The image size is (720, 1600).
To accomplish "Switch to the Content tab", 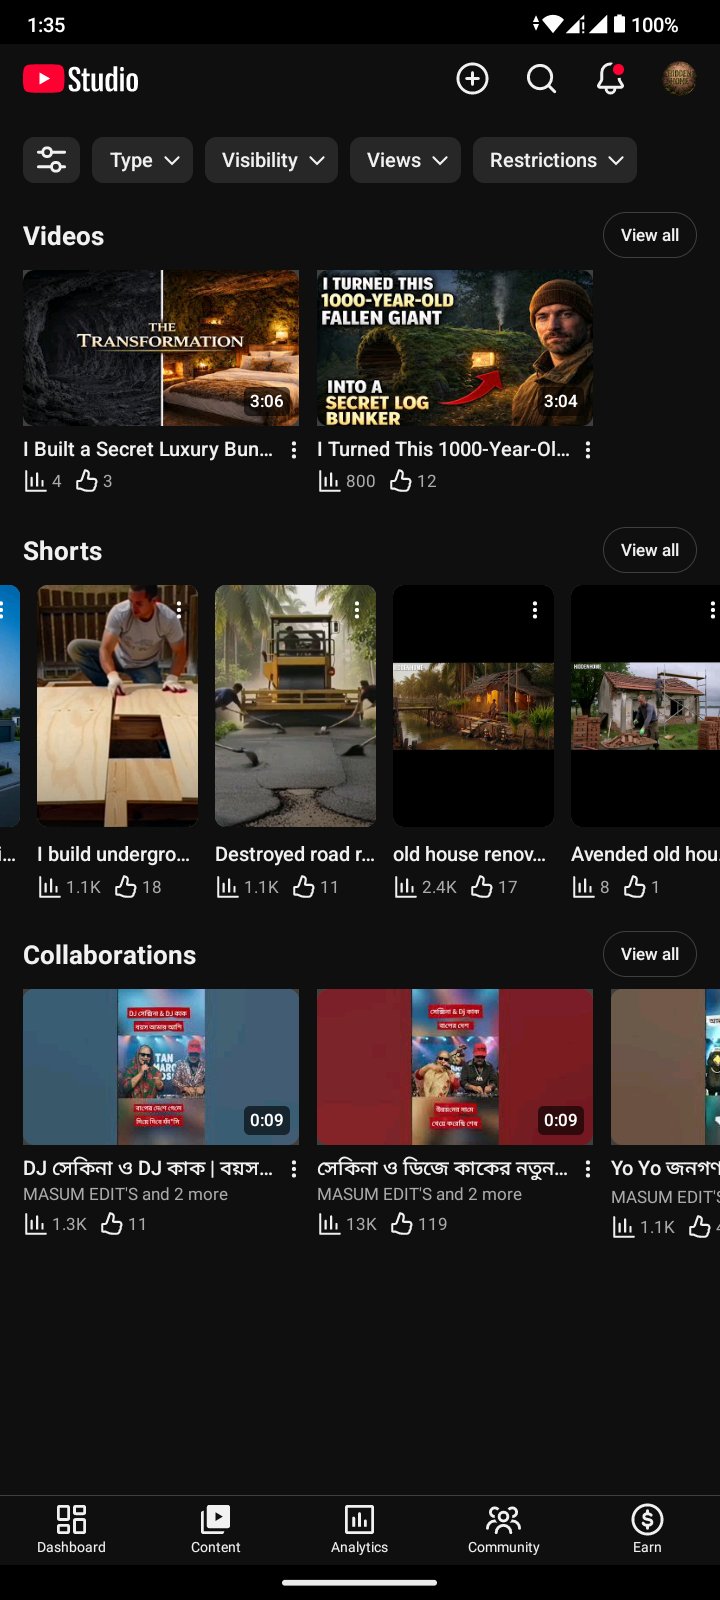I will tap(215, 1530).
